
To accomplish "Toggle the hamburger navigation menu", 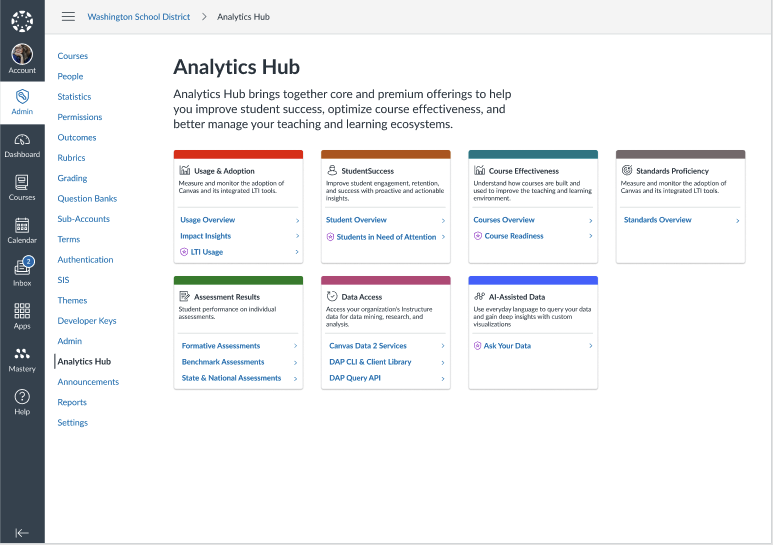I will (68, 17).
